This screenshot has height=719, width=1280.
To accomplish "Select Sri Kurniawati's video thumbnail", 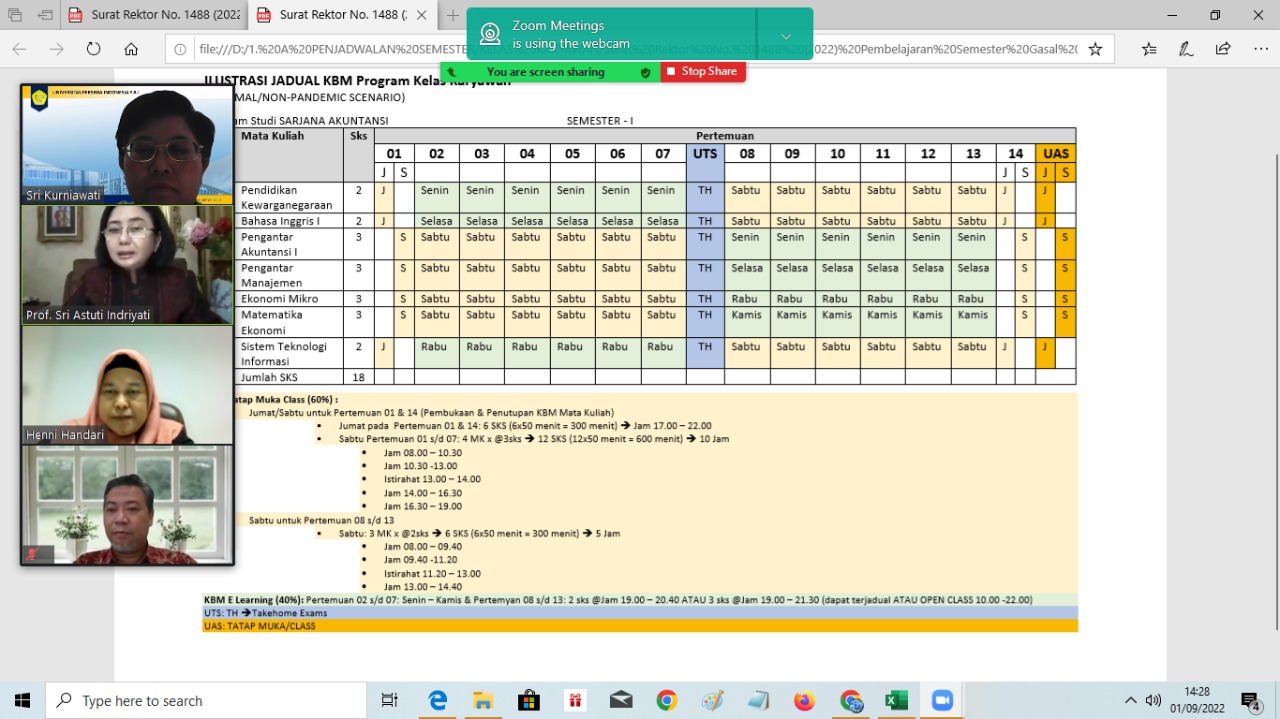I will pos(127,145).
